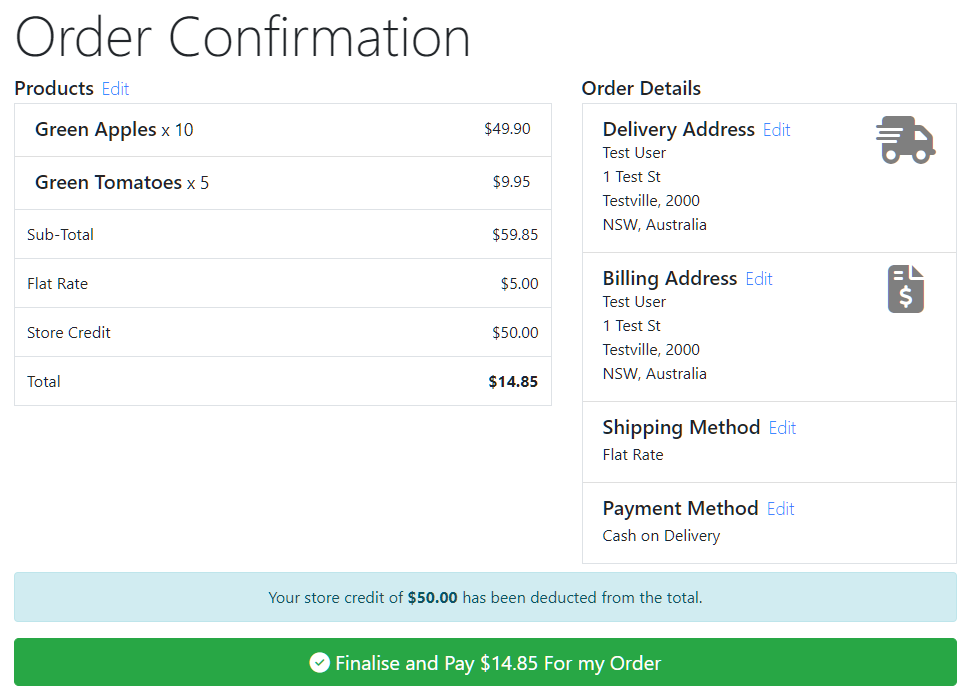Click the checkmark icon on Finalise button
Viewport: 963px width, 691px height.
click(x=319, y=663)
